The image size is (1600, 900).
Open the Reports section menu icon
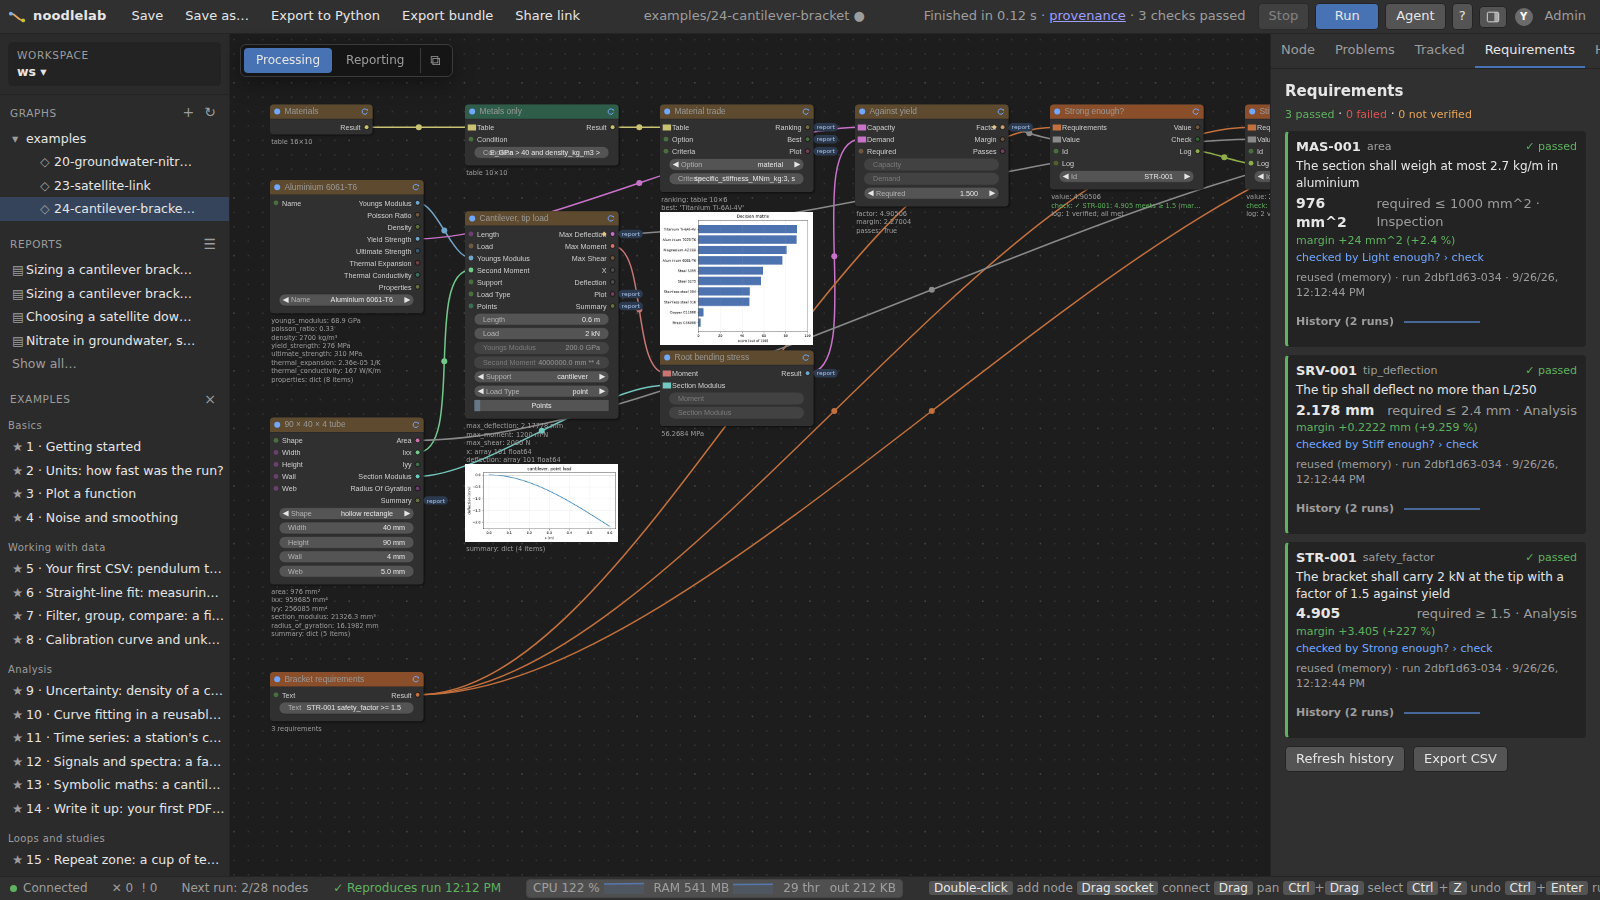(210, 244)
